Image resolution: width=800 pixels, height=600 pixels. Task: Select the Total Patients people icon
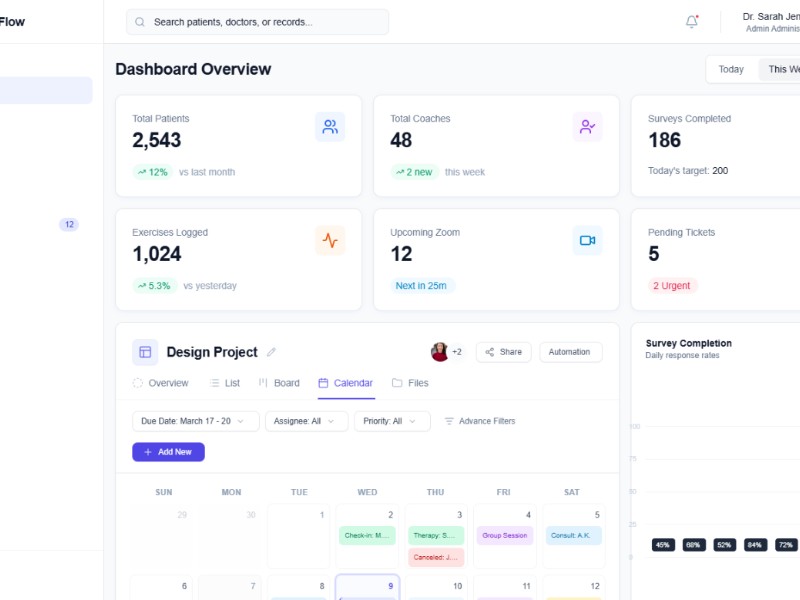[330, 127]
